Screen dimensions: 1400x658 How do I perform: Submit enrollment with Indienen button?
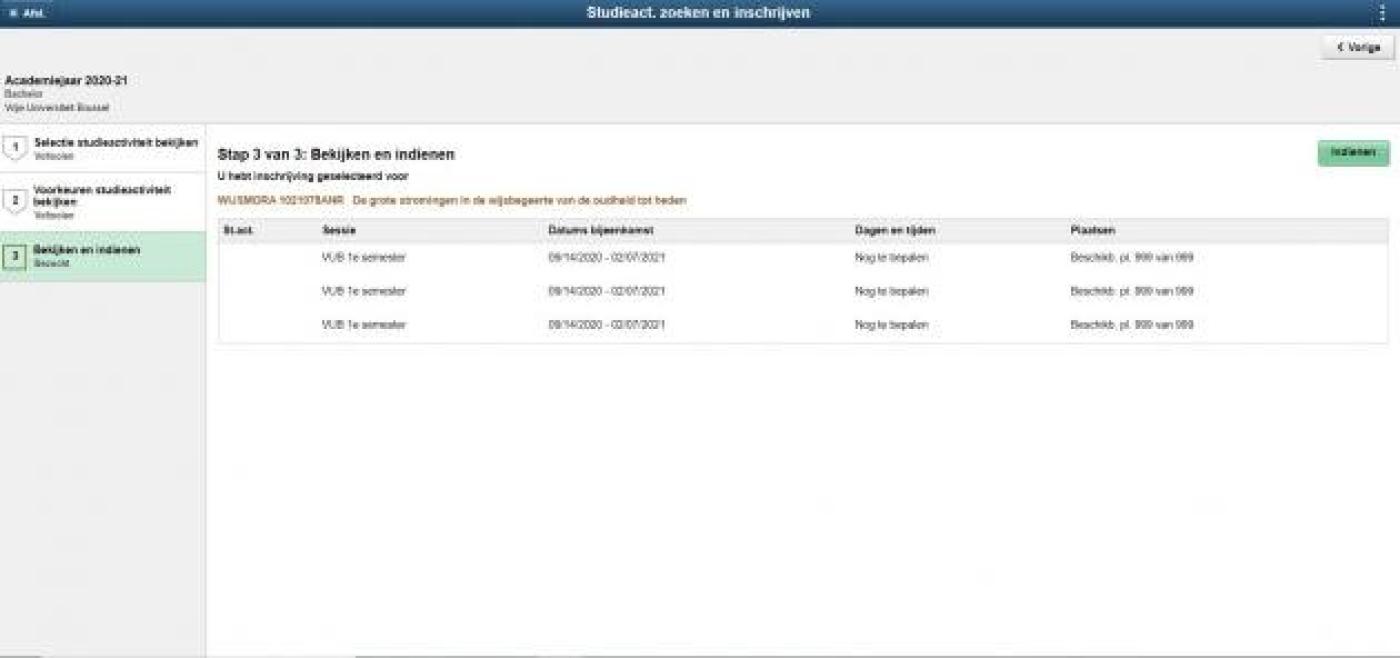pos(1353,153)
